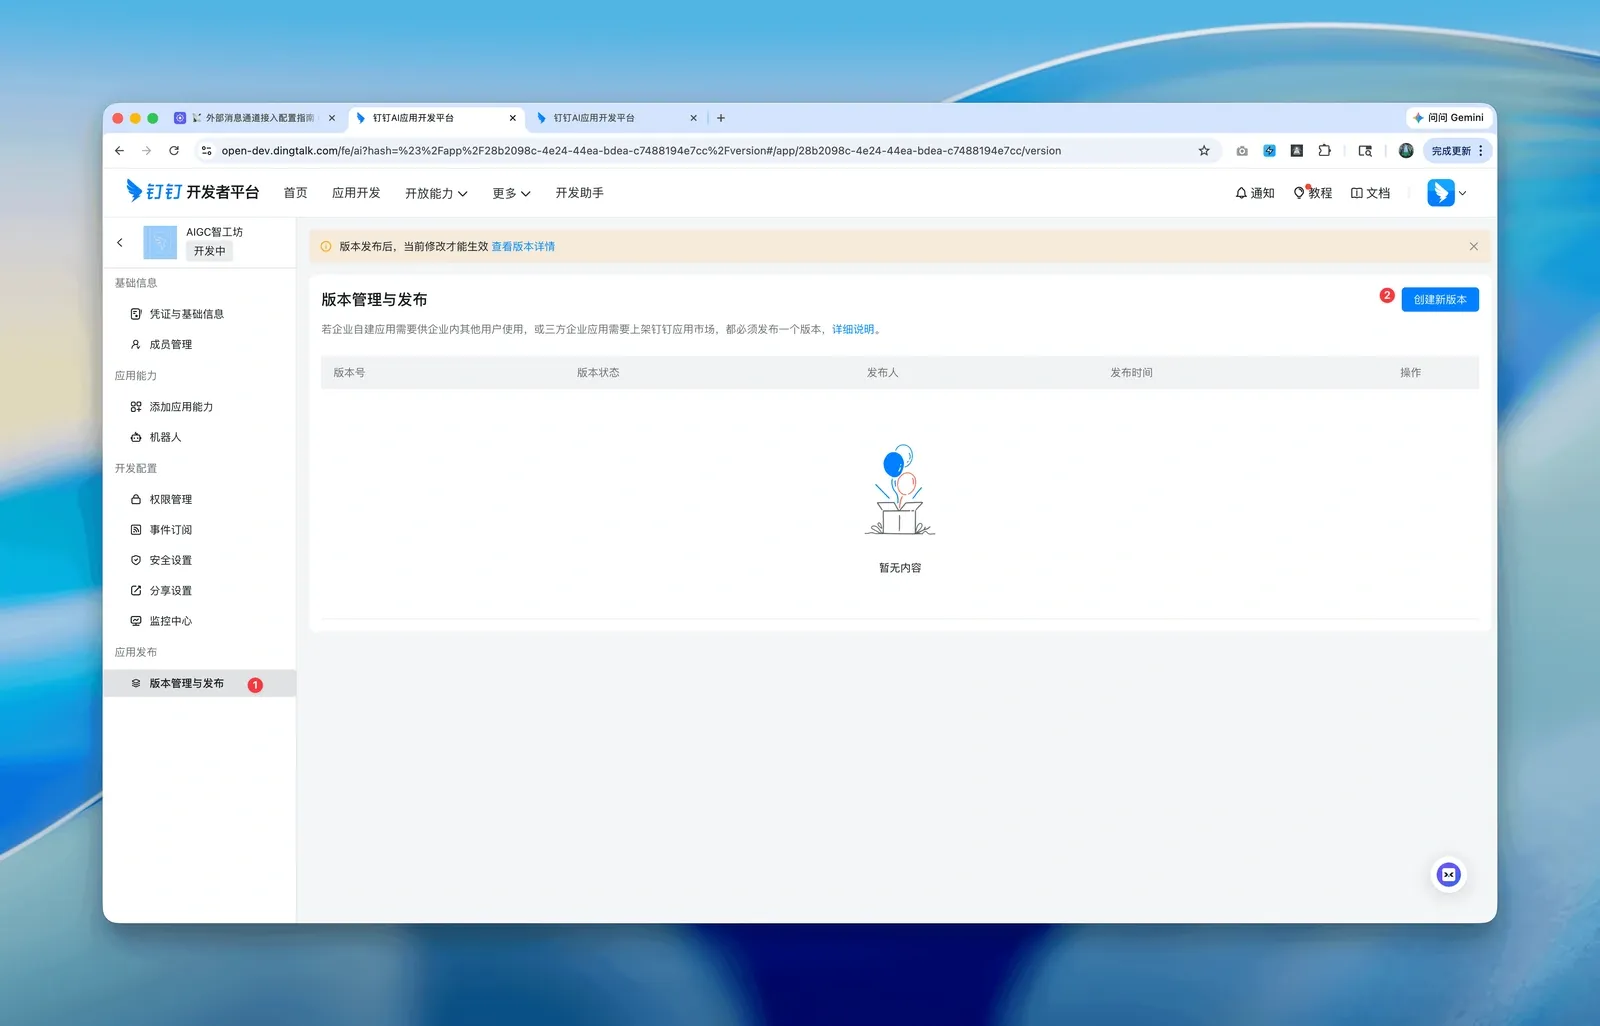This screenshot has height=1026, width=1600.
Task: Click the site info icon in address bar
Action: (x=206, y=151)
